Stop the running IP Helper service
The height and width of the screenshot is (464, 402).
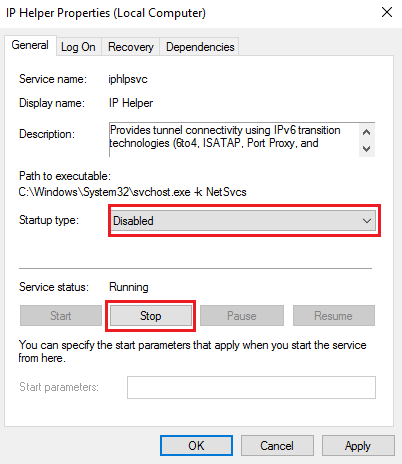pyautogui.click(x=150, y=316)
